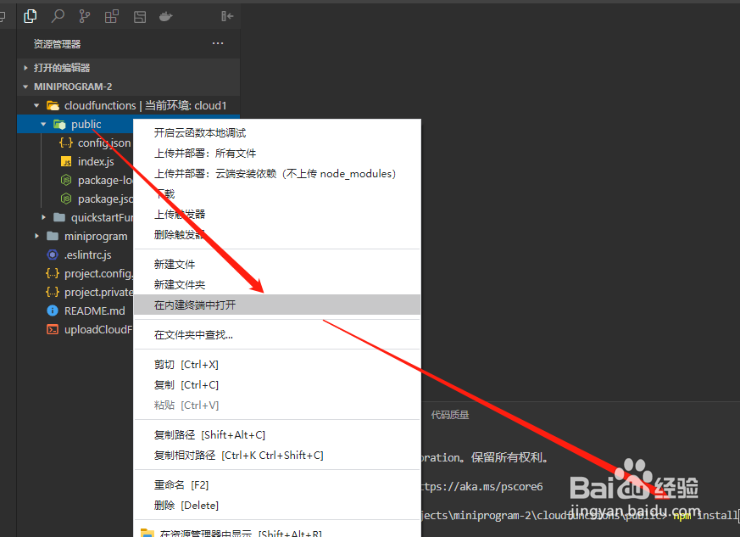Screen dimensions: 742x537
Task: Choose 重命名 [F2] menu entry
Action: tap(277, 485)
